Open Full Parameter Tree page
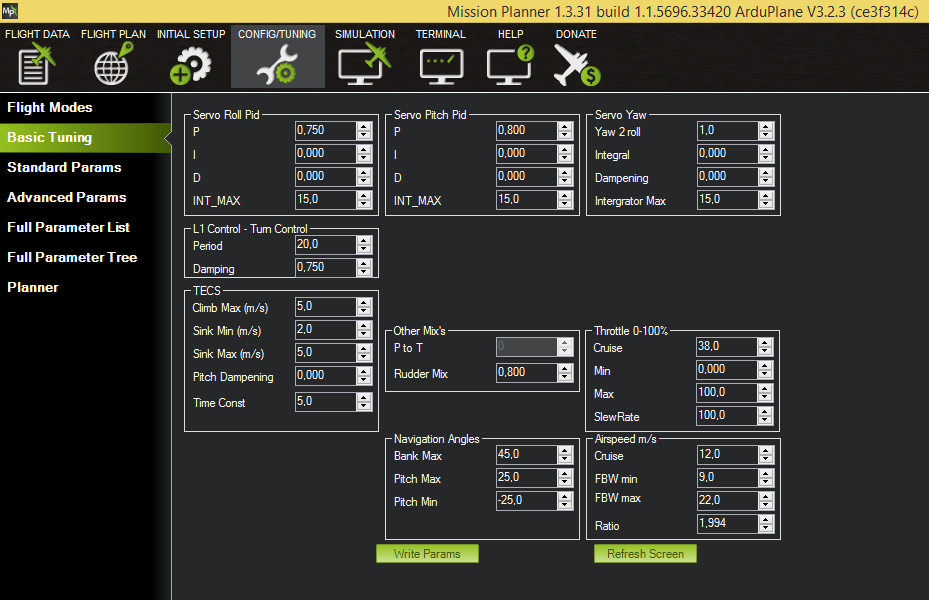929x600 pixels. pos(72,257)
